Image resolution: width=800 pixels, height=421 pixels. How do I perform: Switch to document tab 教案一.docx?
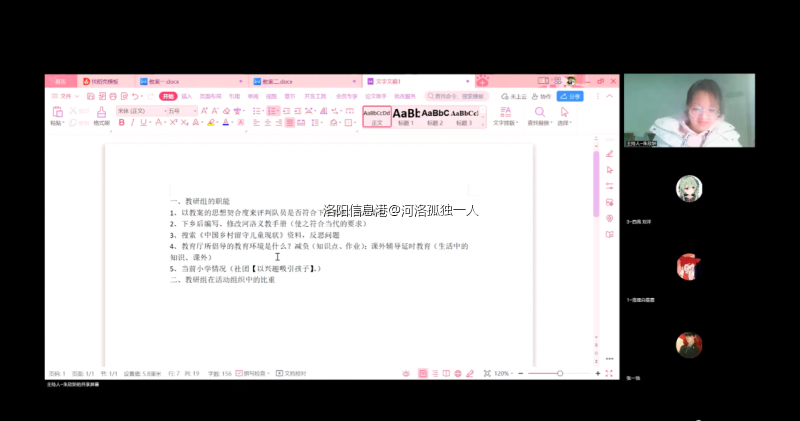191,81
